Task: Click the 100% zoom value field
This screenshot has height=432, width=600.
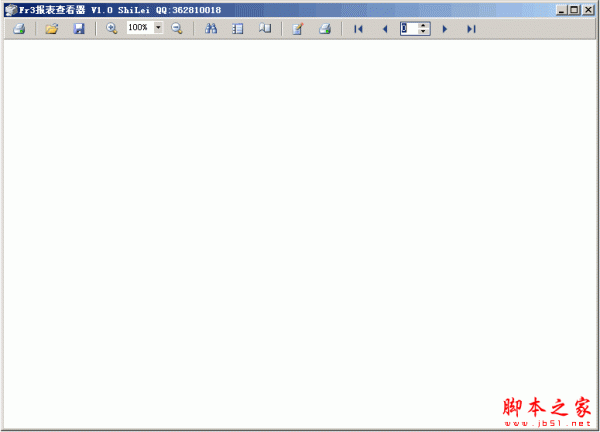Action: (140, 28)
